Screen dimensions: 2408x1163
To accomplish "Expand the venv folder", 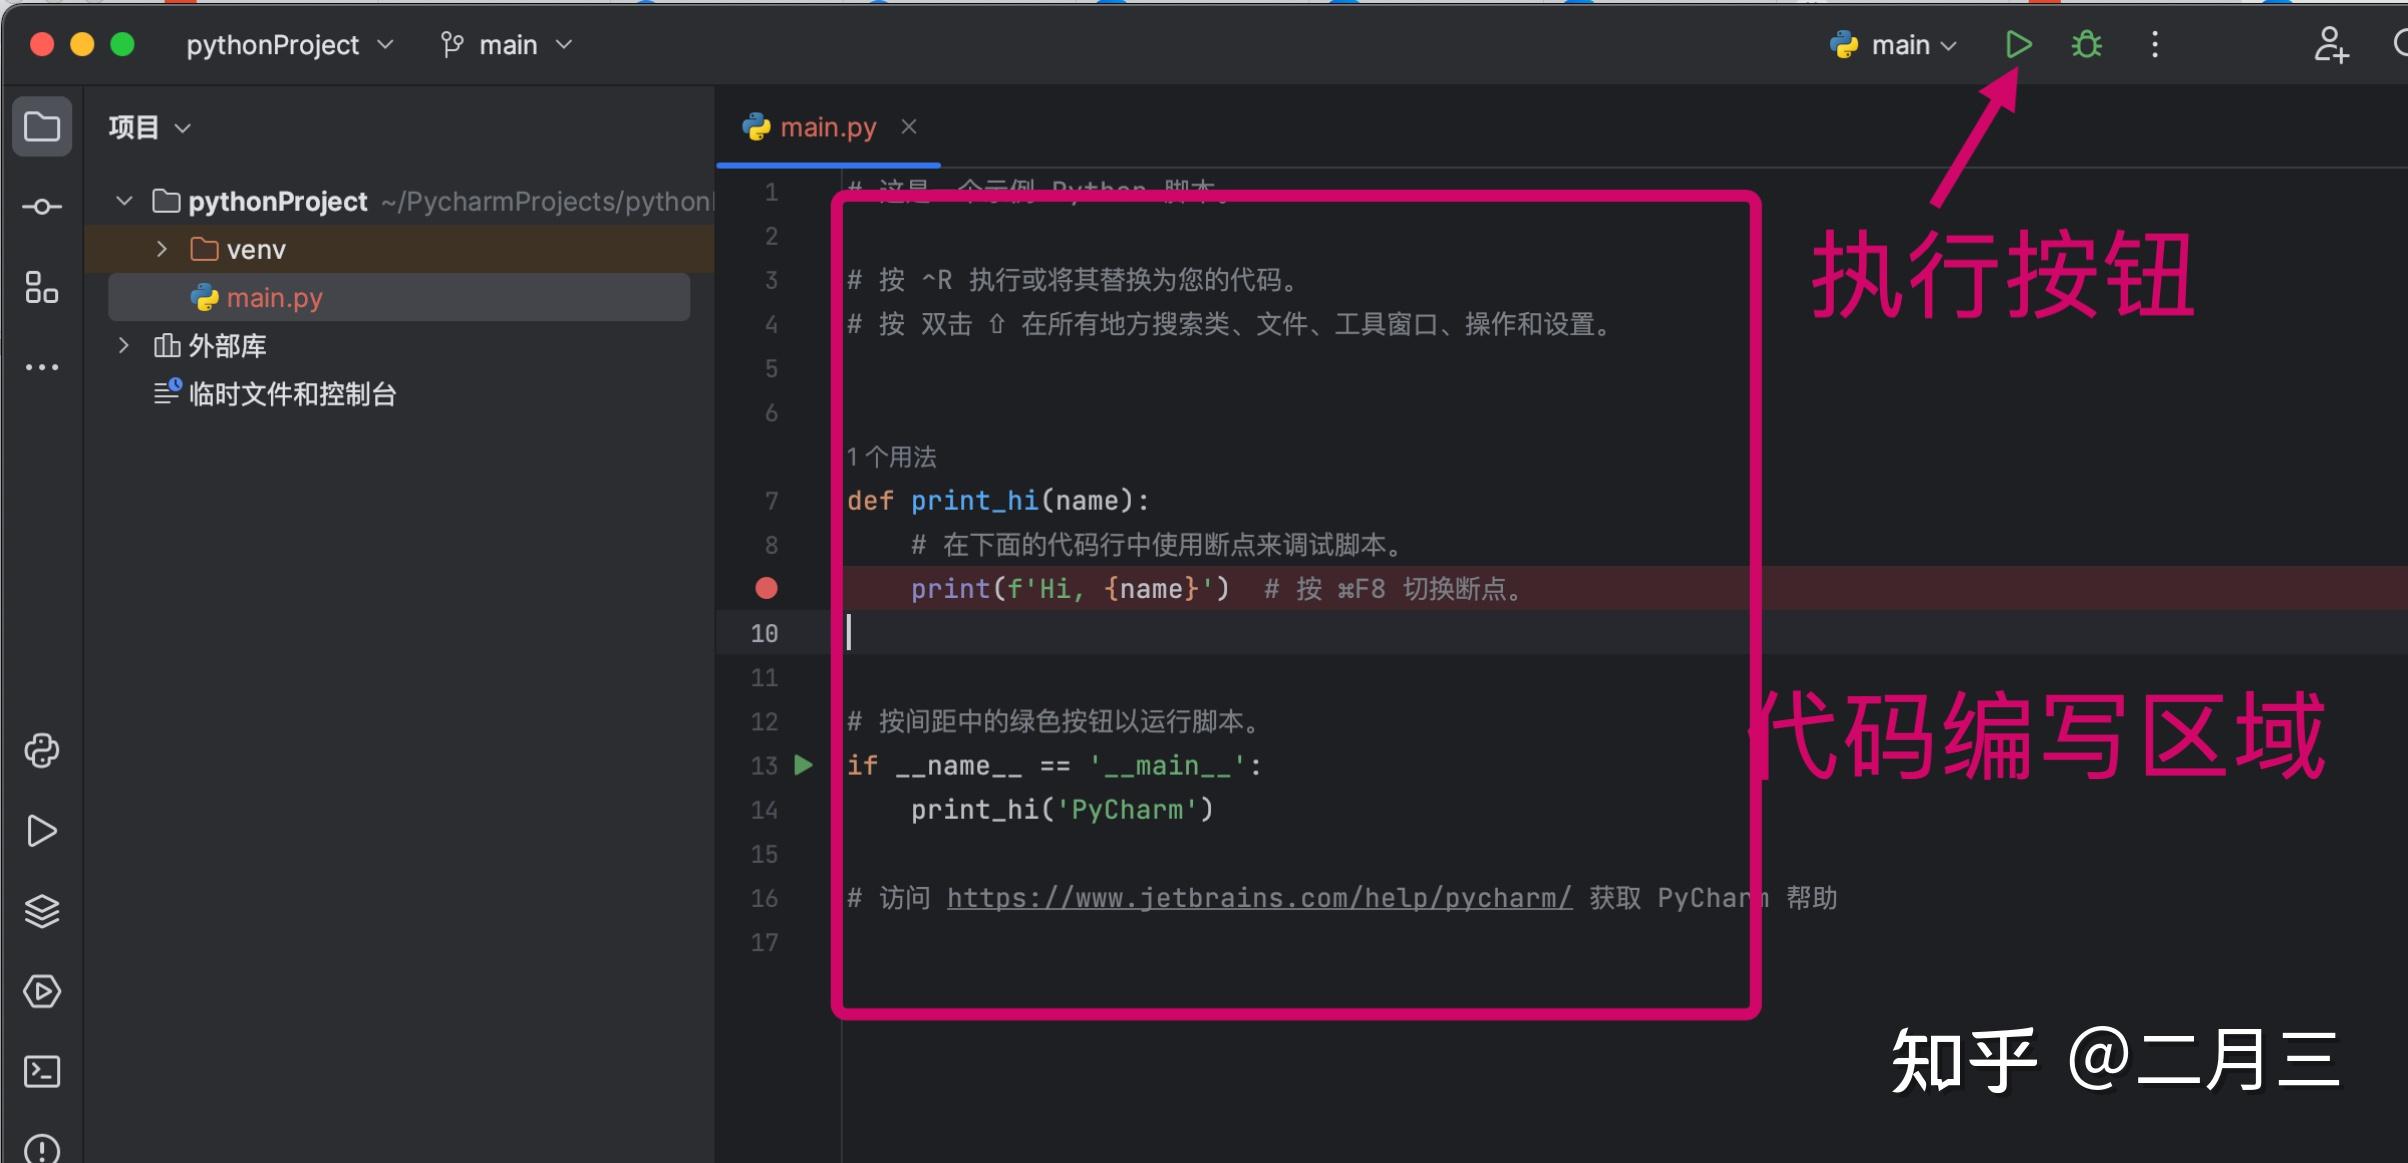I will [x=161, y=248].
